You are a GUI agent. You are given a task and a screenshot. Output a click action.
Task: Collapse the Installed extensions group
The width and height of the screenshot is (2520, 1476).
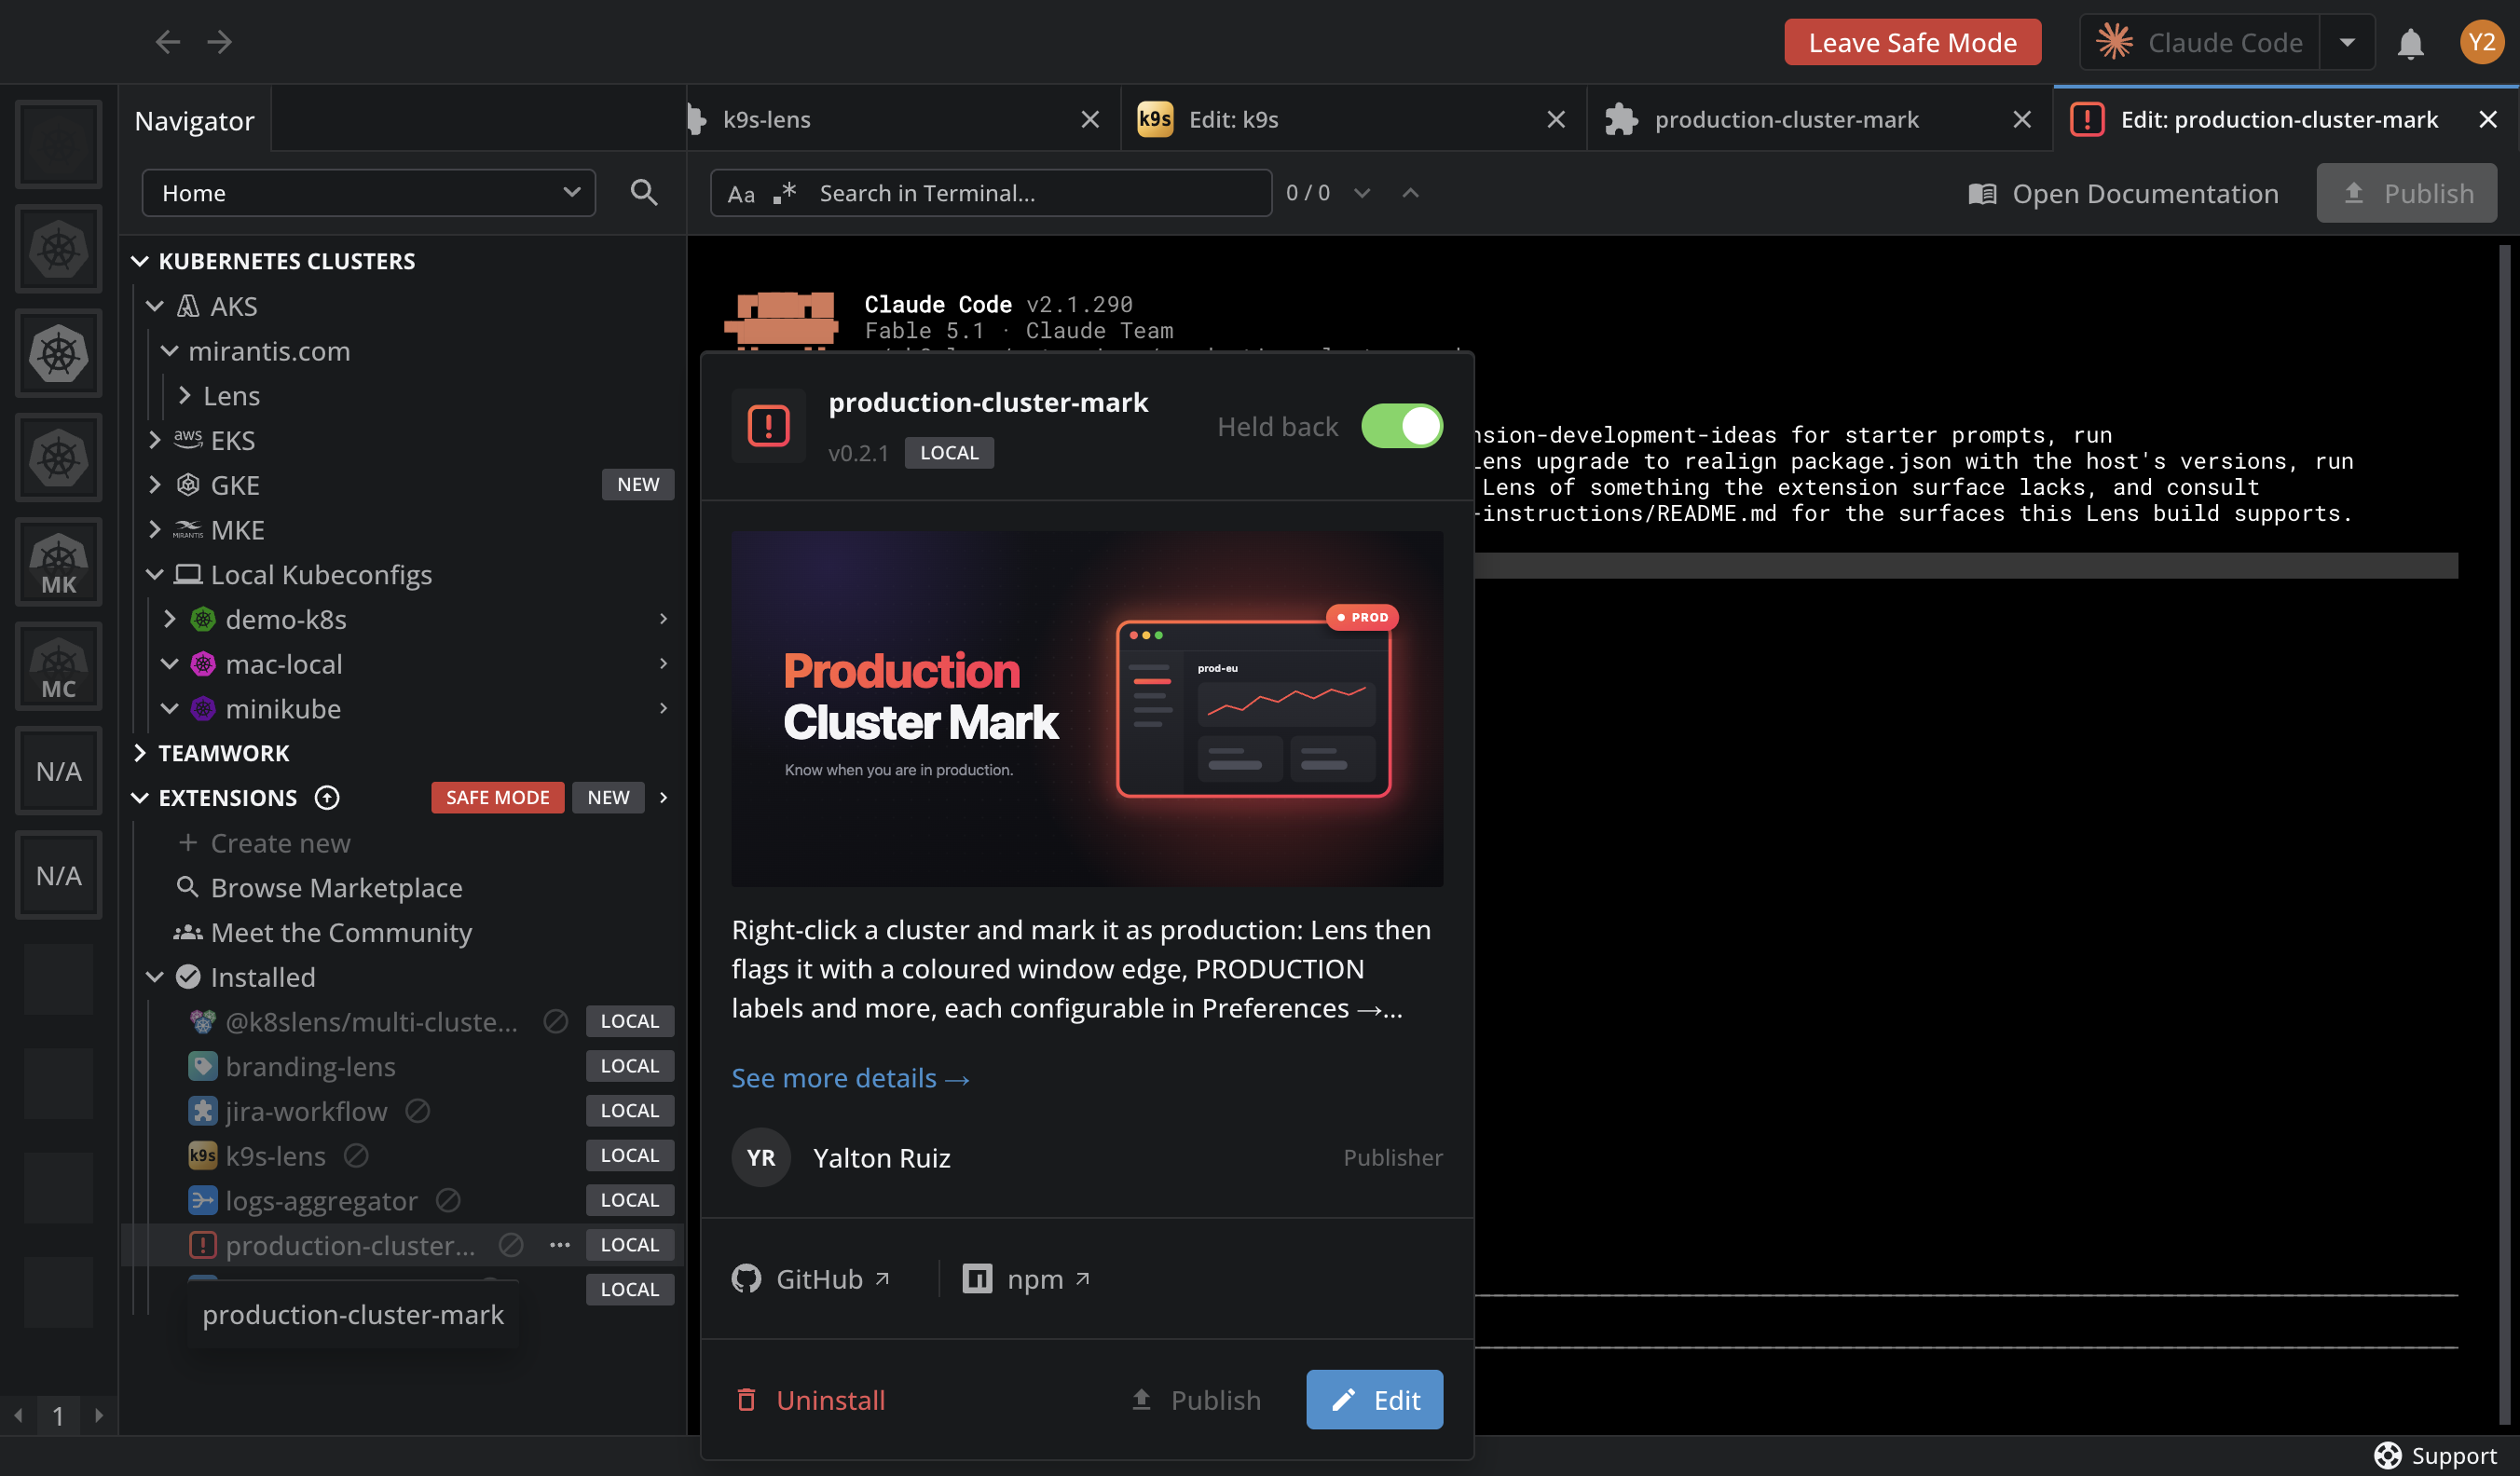coord(155,977)
